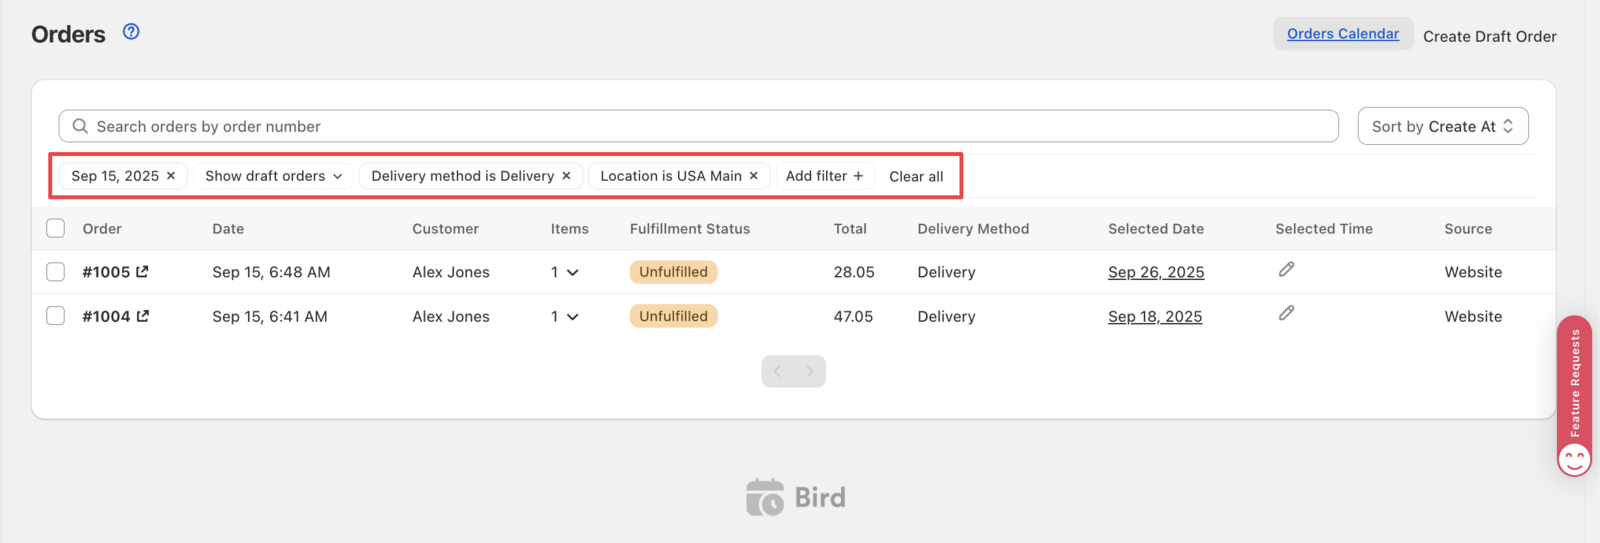Open the Orders Calendar link
This screenshot has height=543, width=1600.
[1343, 33]
